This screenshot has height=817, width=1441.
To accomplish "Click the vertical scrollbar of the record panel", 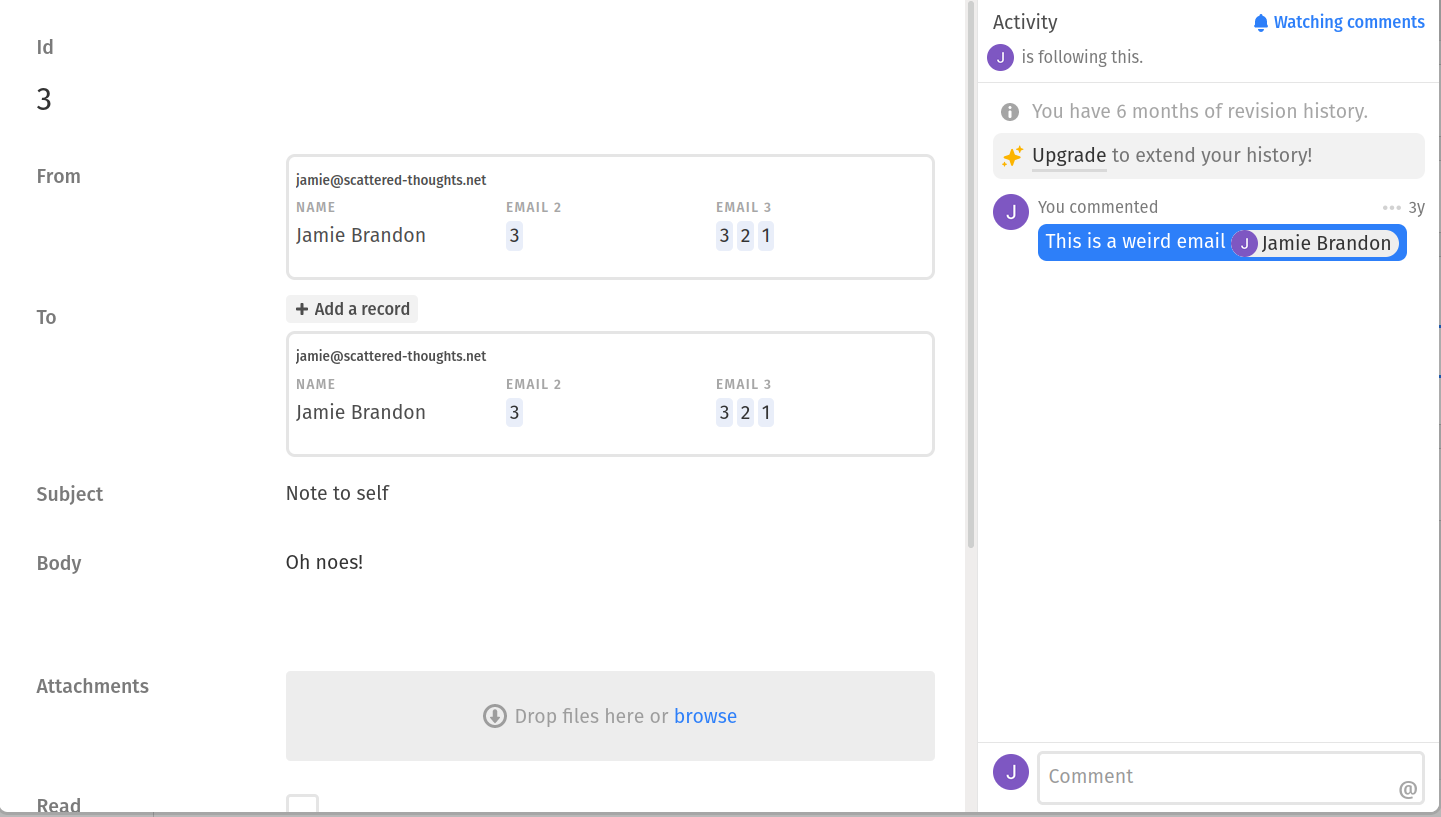I will 971,275.
